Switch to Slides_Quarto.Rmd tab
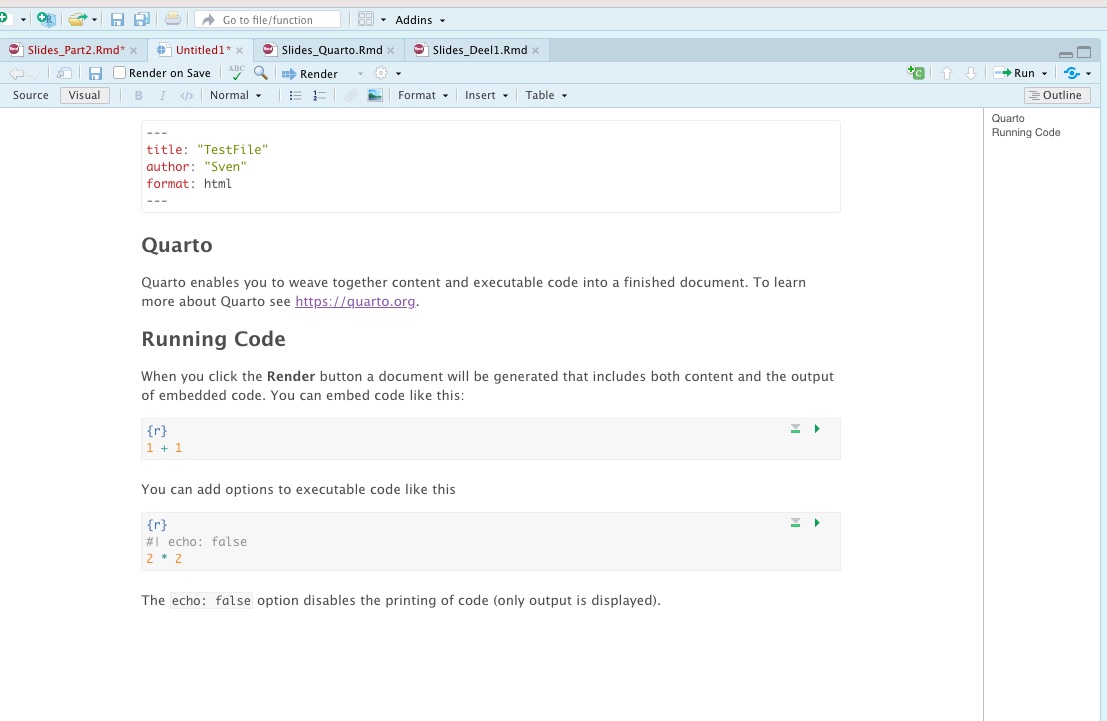Screen dimensions: 1107x721 tap(331, 50)
